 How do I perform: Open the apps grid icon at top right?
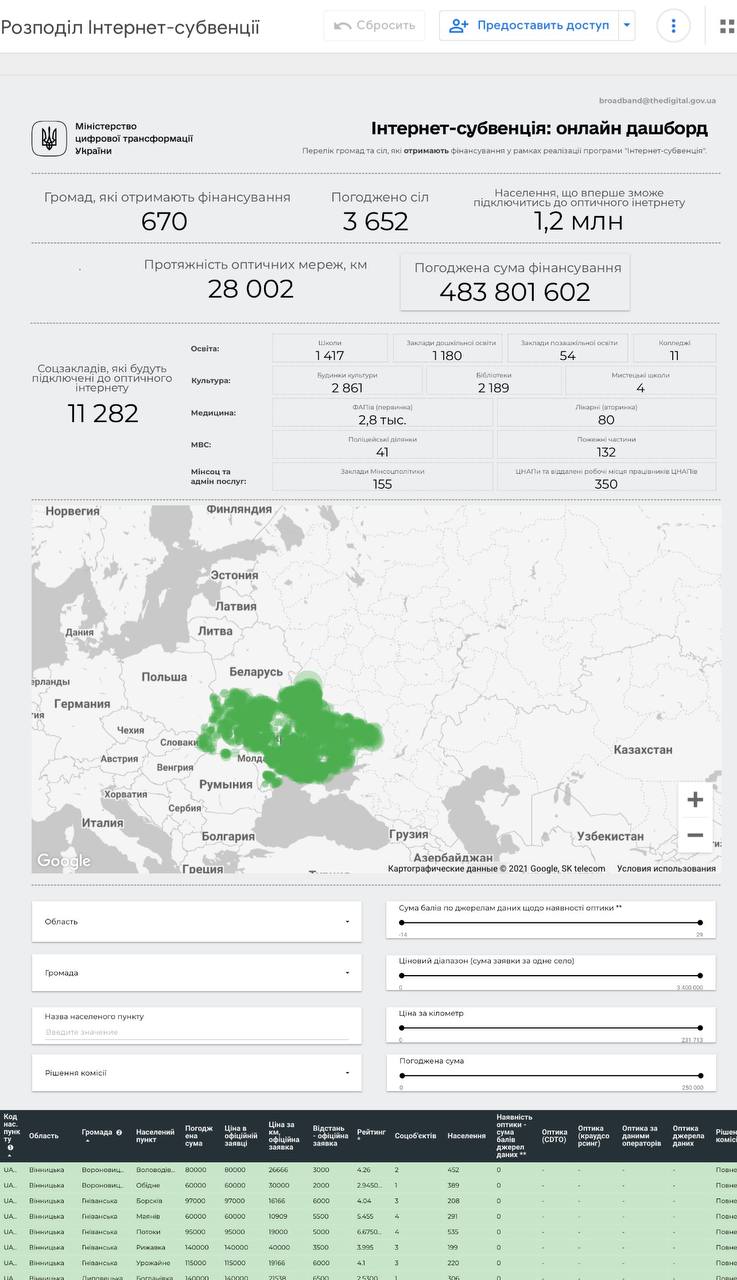pos(727,26)
